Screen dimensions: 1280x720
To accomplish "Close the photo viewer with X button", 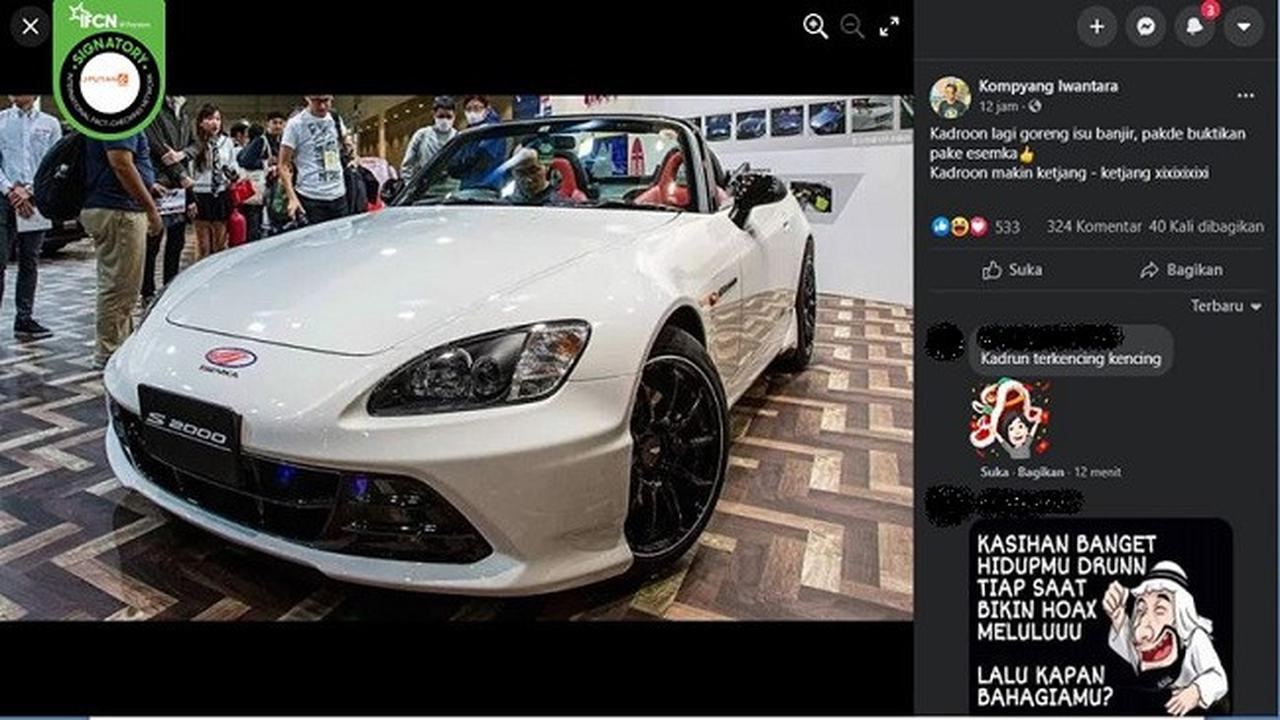I will 30,27.
